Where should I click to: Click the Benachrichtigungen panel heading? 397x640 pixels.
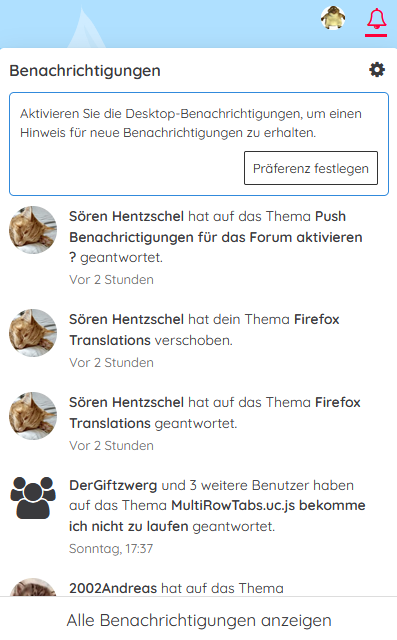85,71
